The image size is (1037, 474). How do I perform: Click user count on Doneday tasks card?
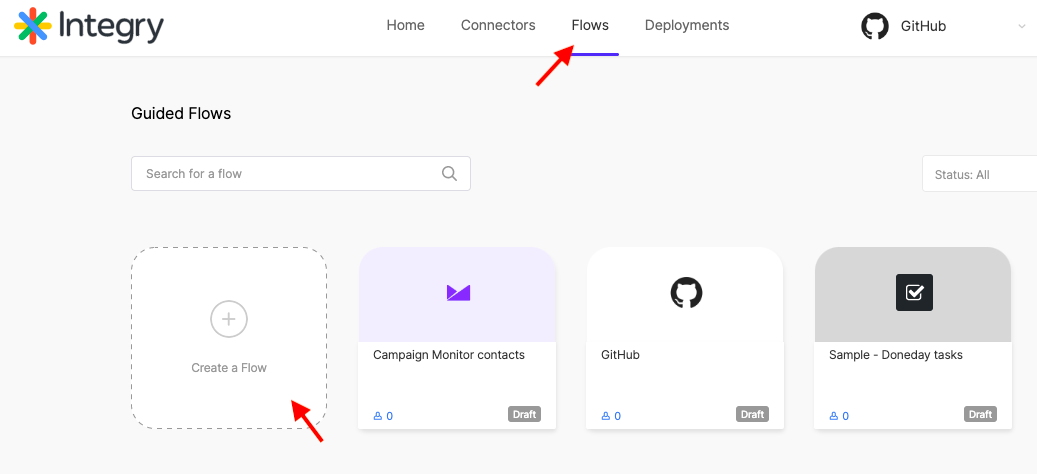coord(839,416)
